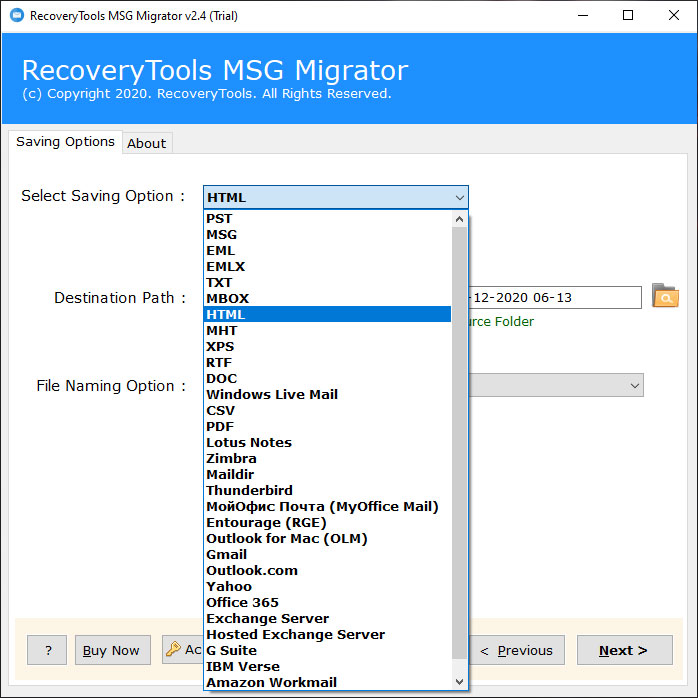Screen dimensions: 698x698
Task: Select MyOffice Mail entry
Action: point(327,507)
